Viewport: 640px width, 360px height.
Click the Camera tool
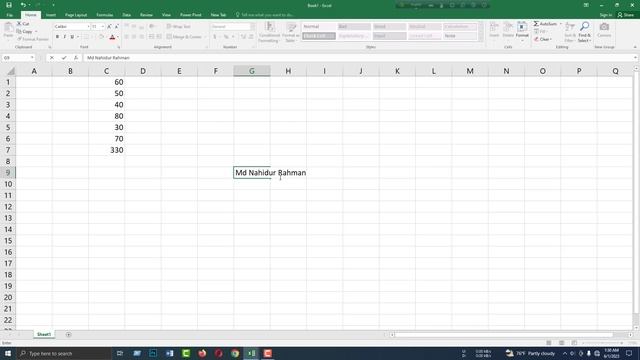(x=604, y=31)
